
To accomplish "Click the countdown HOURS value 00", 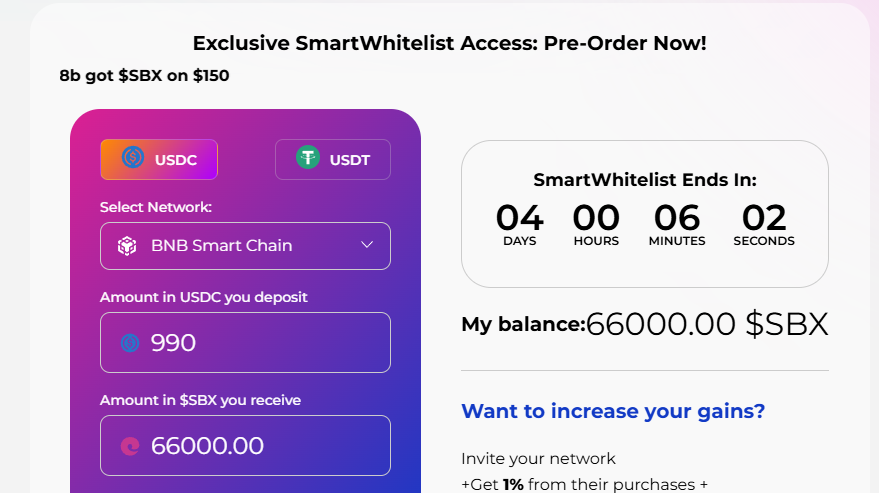I will pyautogui.click(x=596, y=218).
